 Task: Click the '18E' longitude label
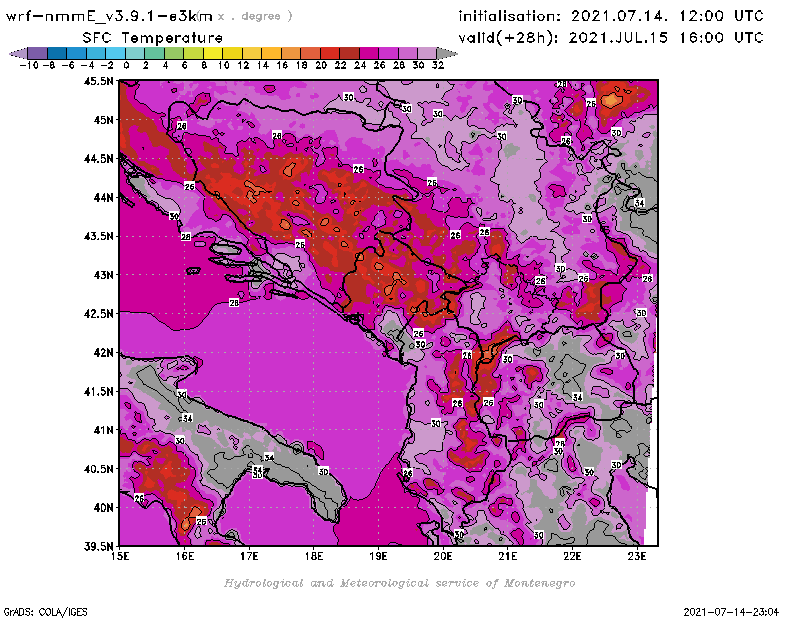click(x=314, y=556)
